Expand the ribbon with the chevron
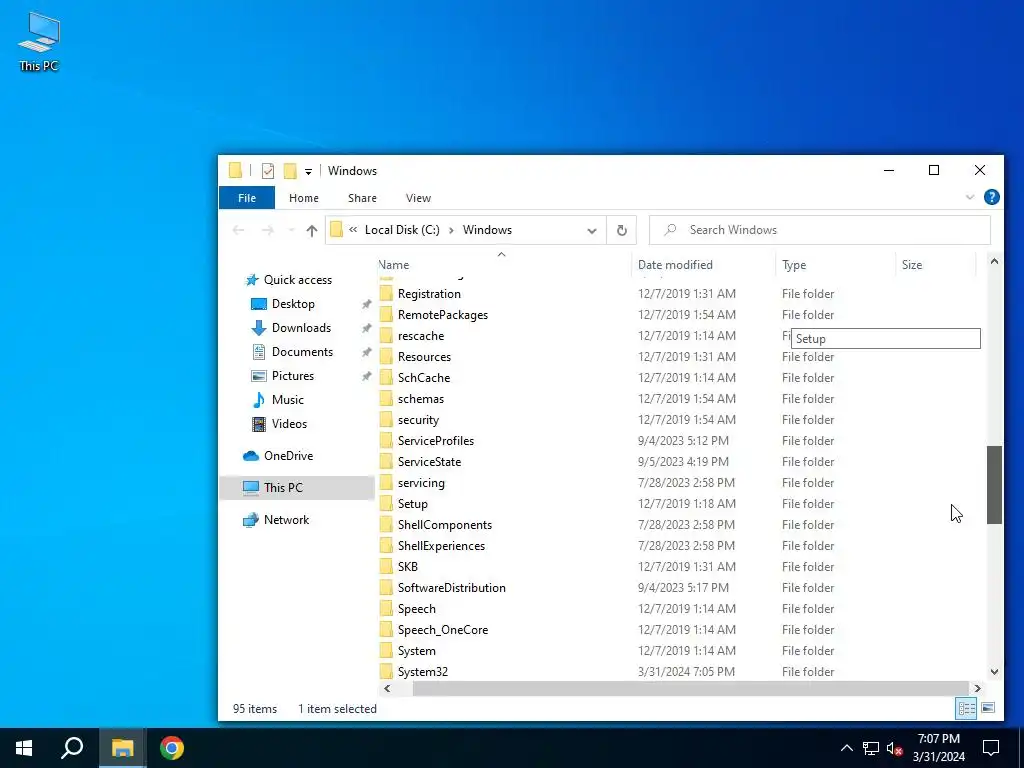Screen dimensions: 1024x768 (x=970, y=197)
